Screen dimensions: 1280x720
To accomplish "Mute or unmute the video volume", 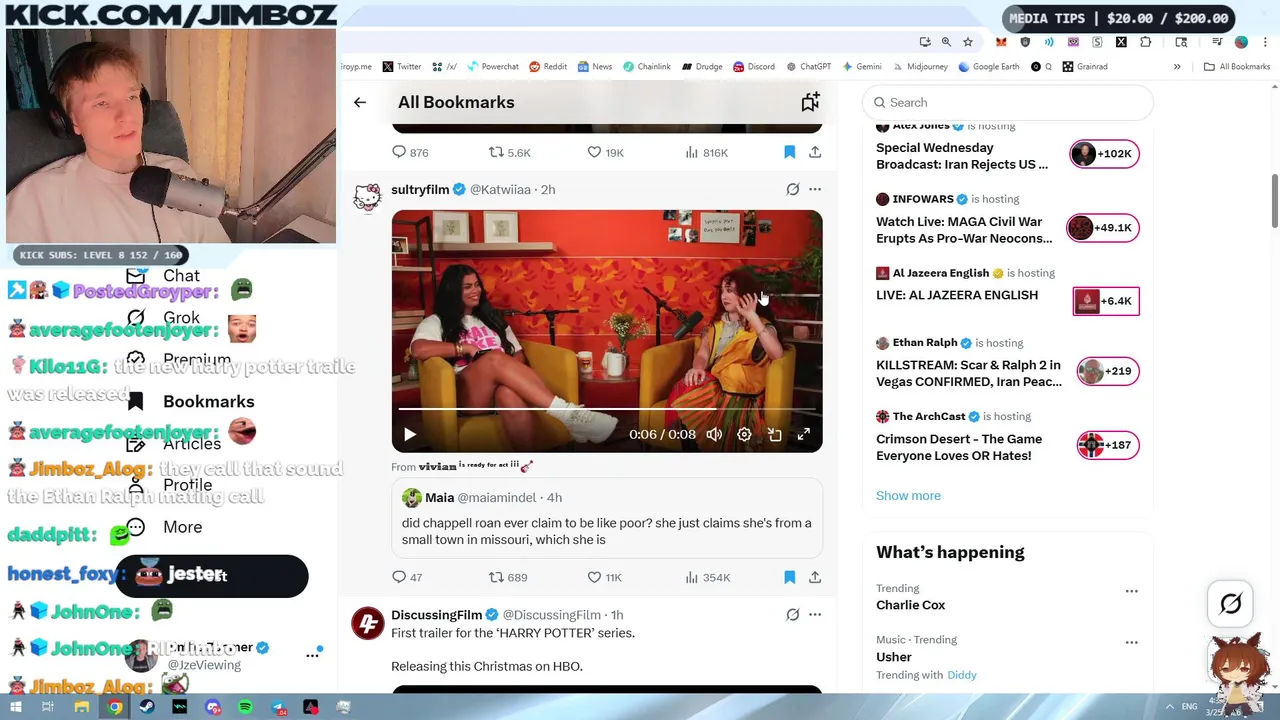I will (x=714, y=434).
